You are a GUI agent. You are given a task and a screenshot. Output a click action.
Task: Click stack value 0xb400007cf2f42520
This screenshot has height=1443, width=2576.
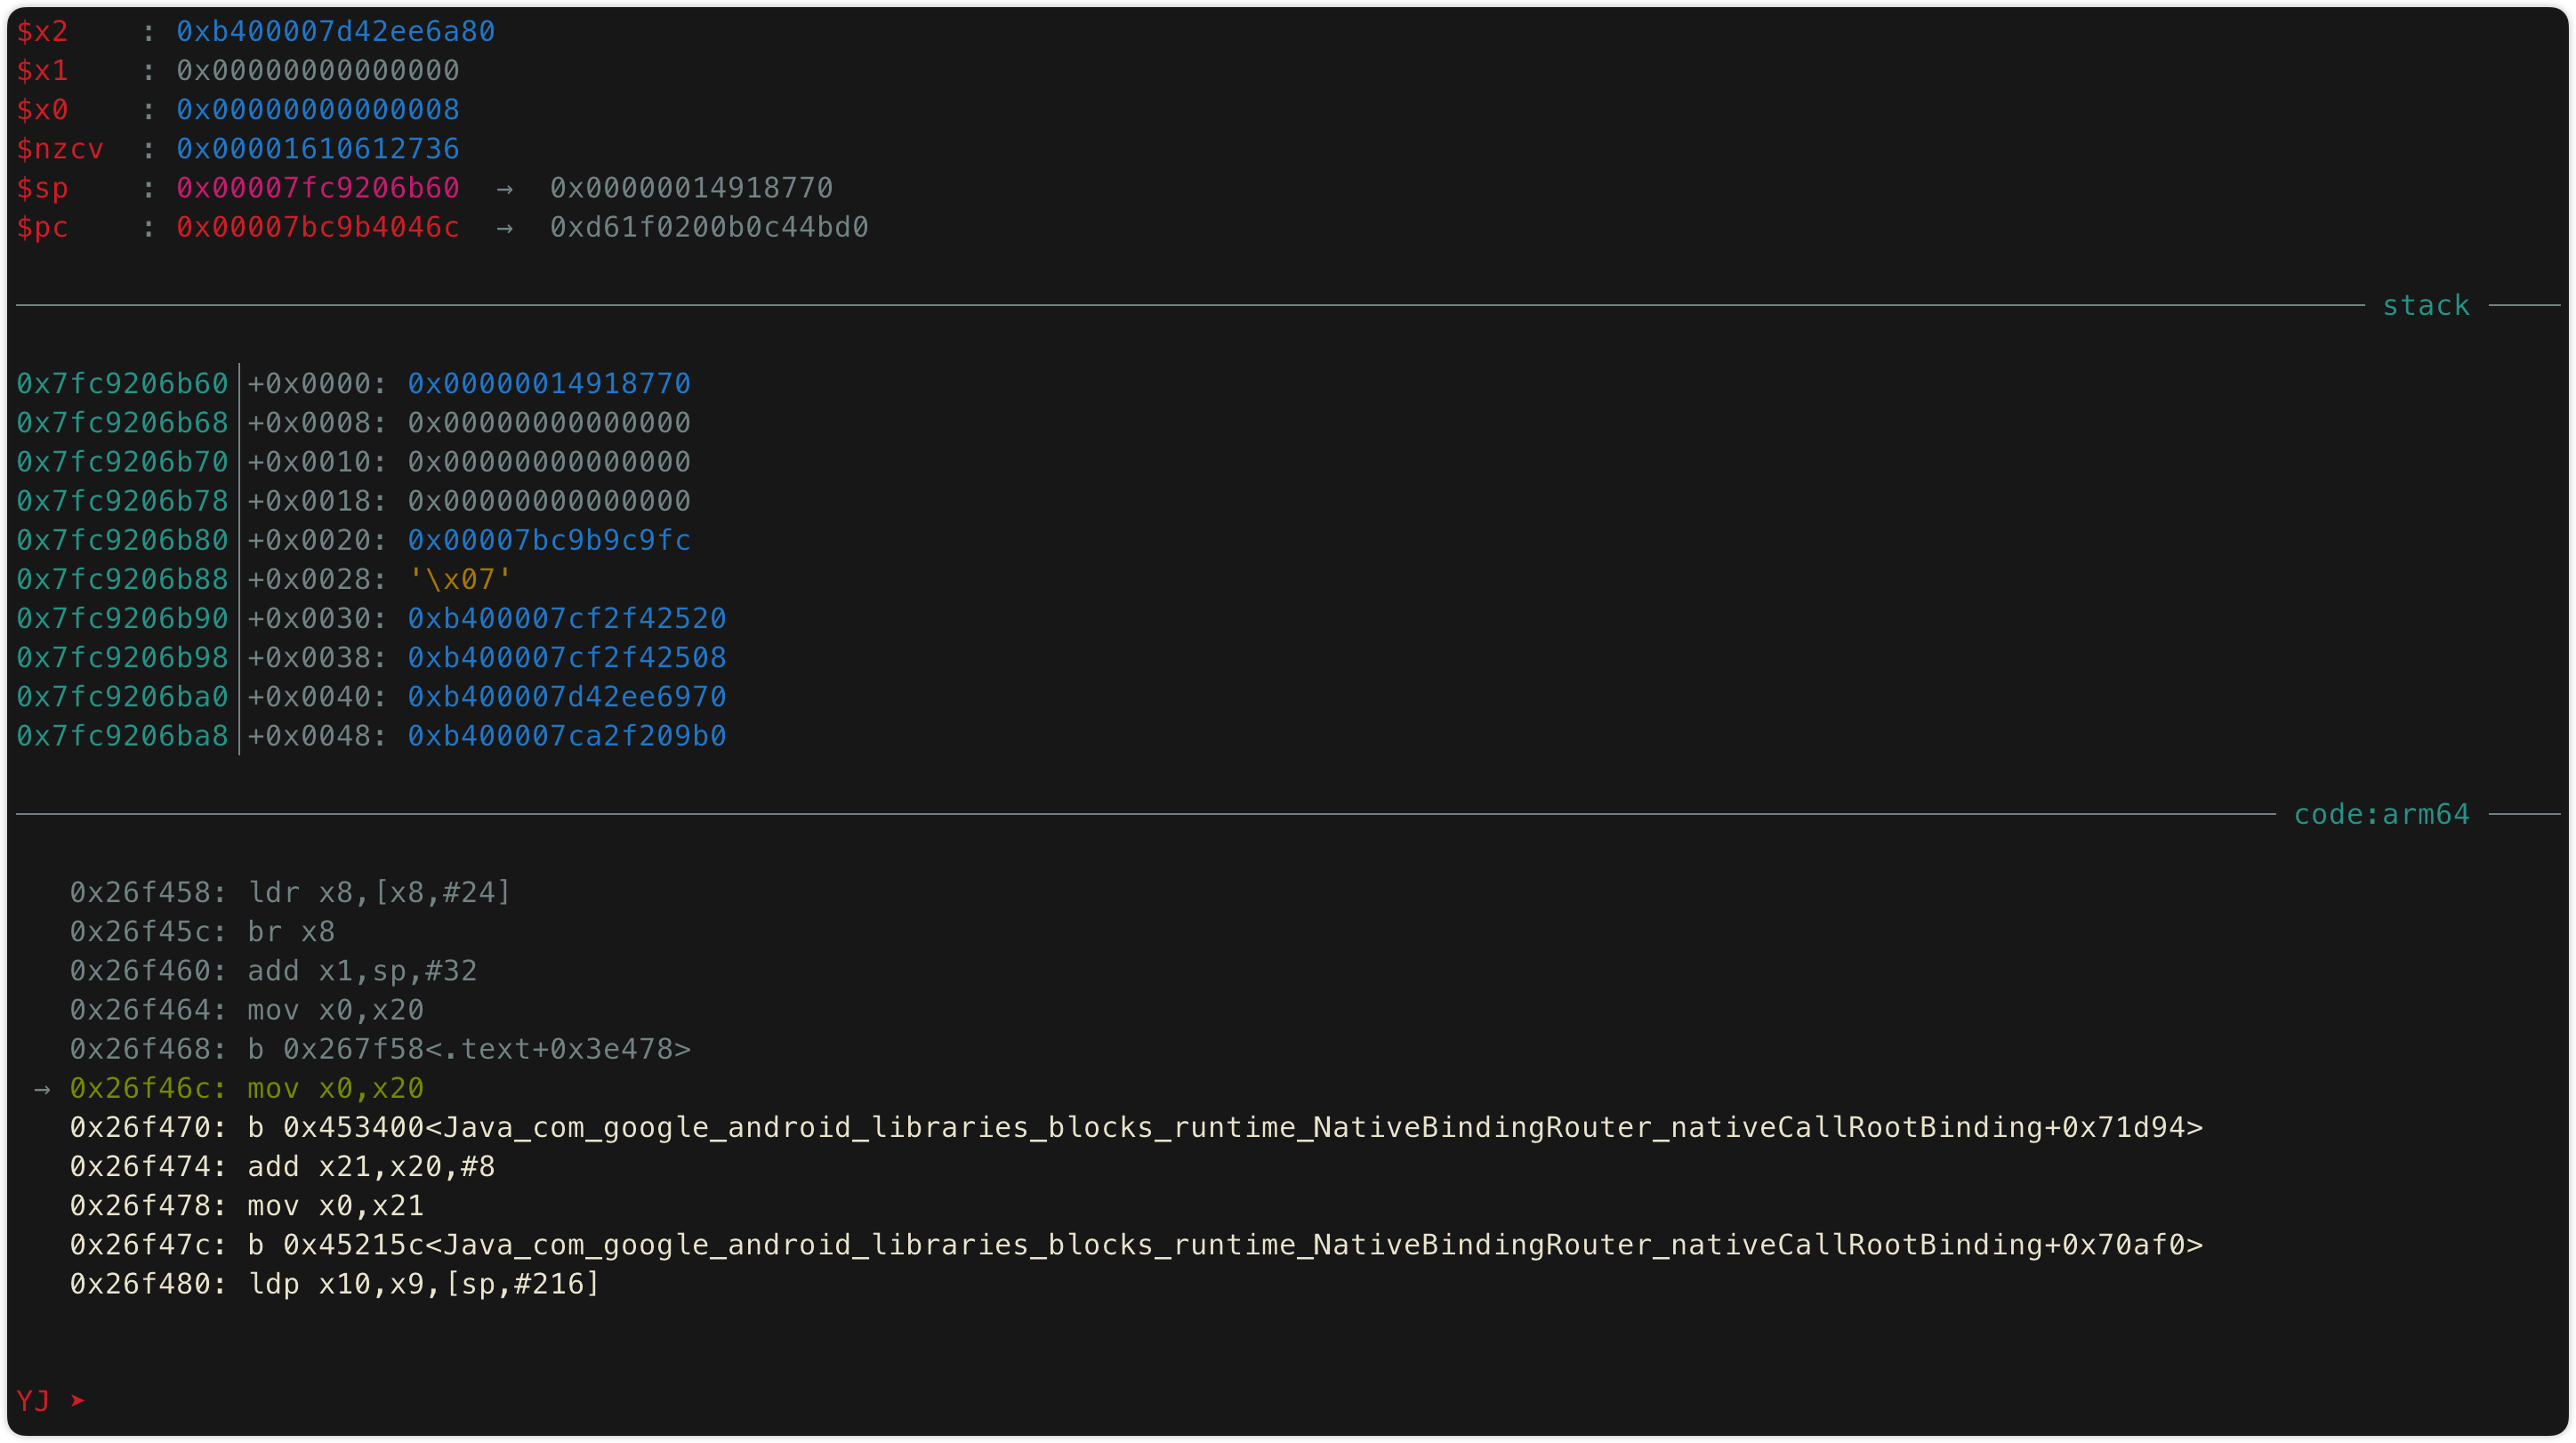click(566, 618)
